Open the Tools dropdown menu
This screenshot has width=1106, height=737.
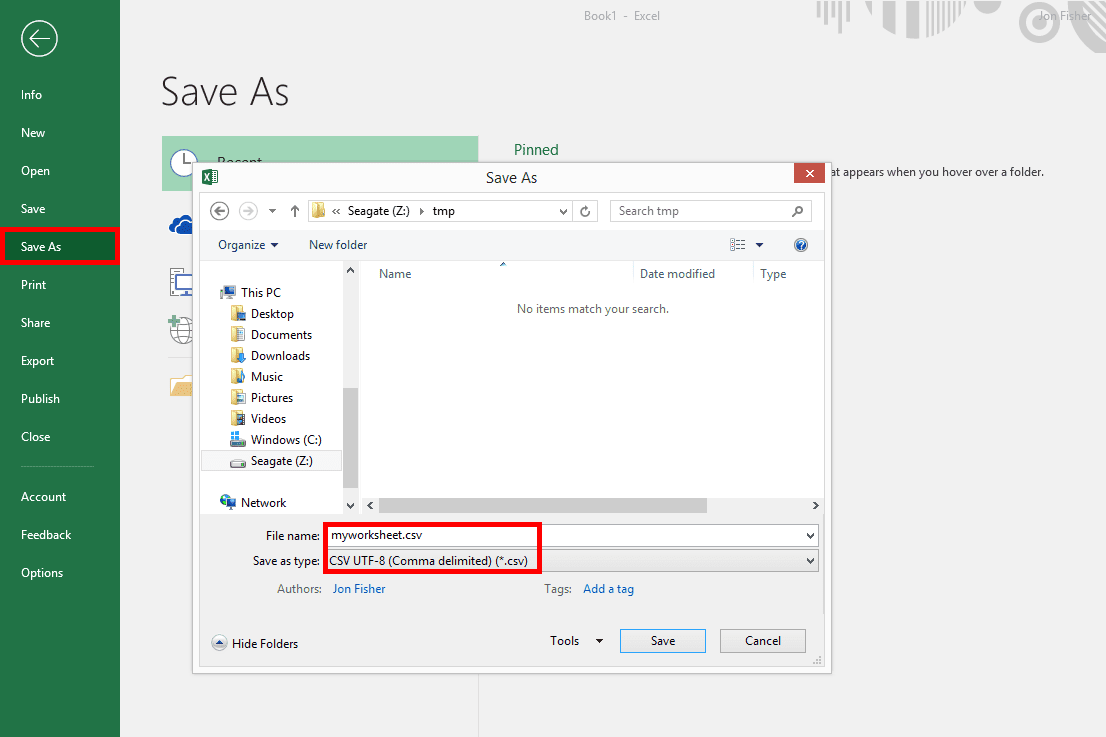pyautogui.click(x=577, y=641)
